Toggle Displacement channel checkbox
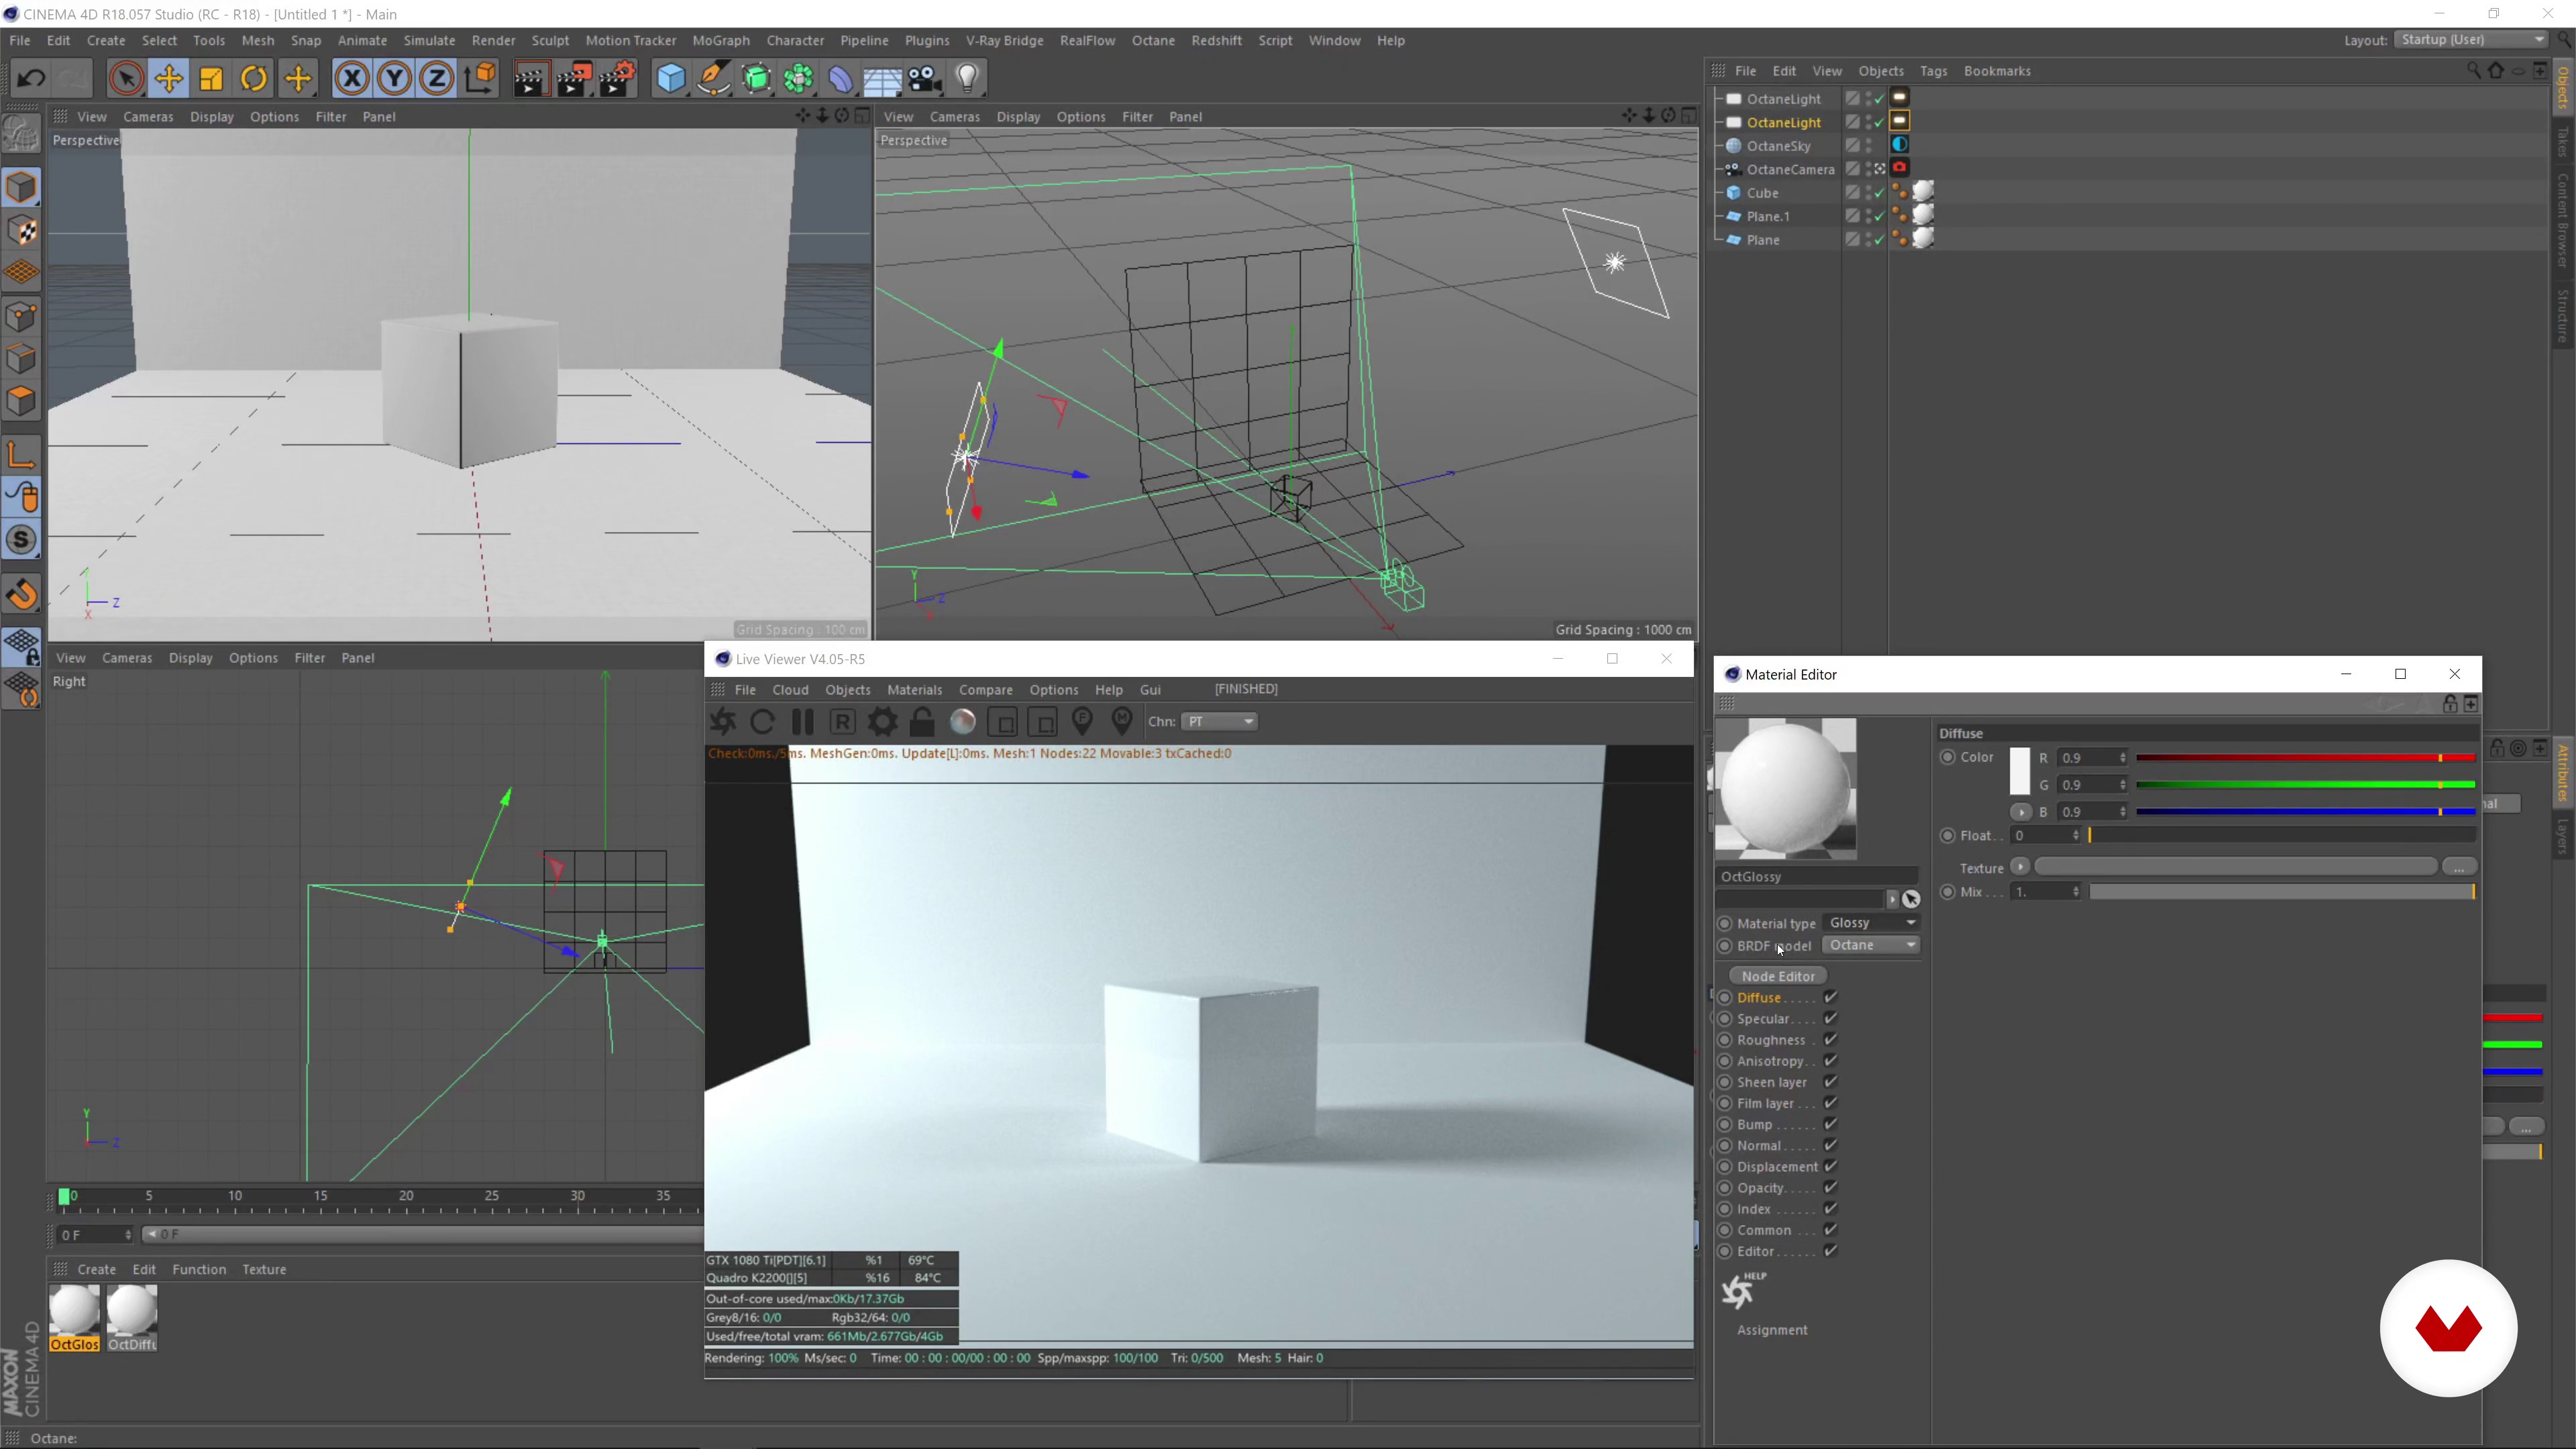This screenshot has width=2576, height=1449. [1830, 1166]
